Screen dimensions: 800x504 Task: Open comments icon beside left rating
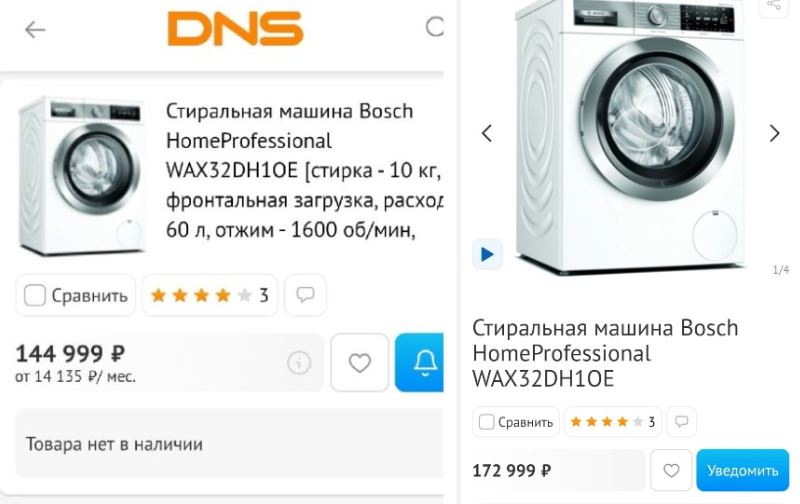click(305, 295)
